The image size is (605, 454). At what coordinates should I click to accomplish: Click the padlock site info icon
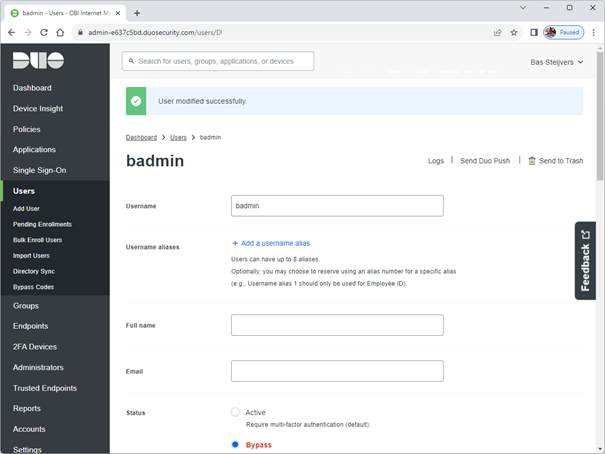coord(80,32)
